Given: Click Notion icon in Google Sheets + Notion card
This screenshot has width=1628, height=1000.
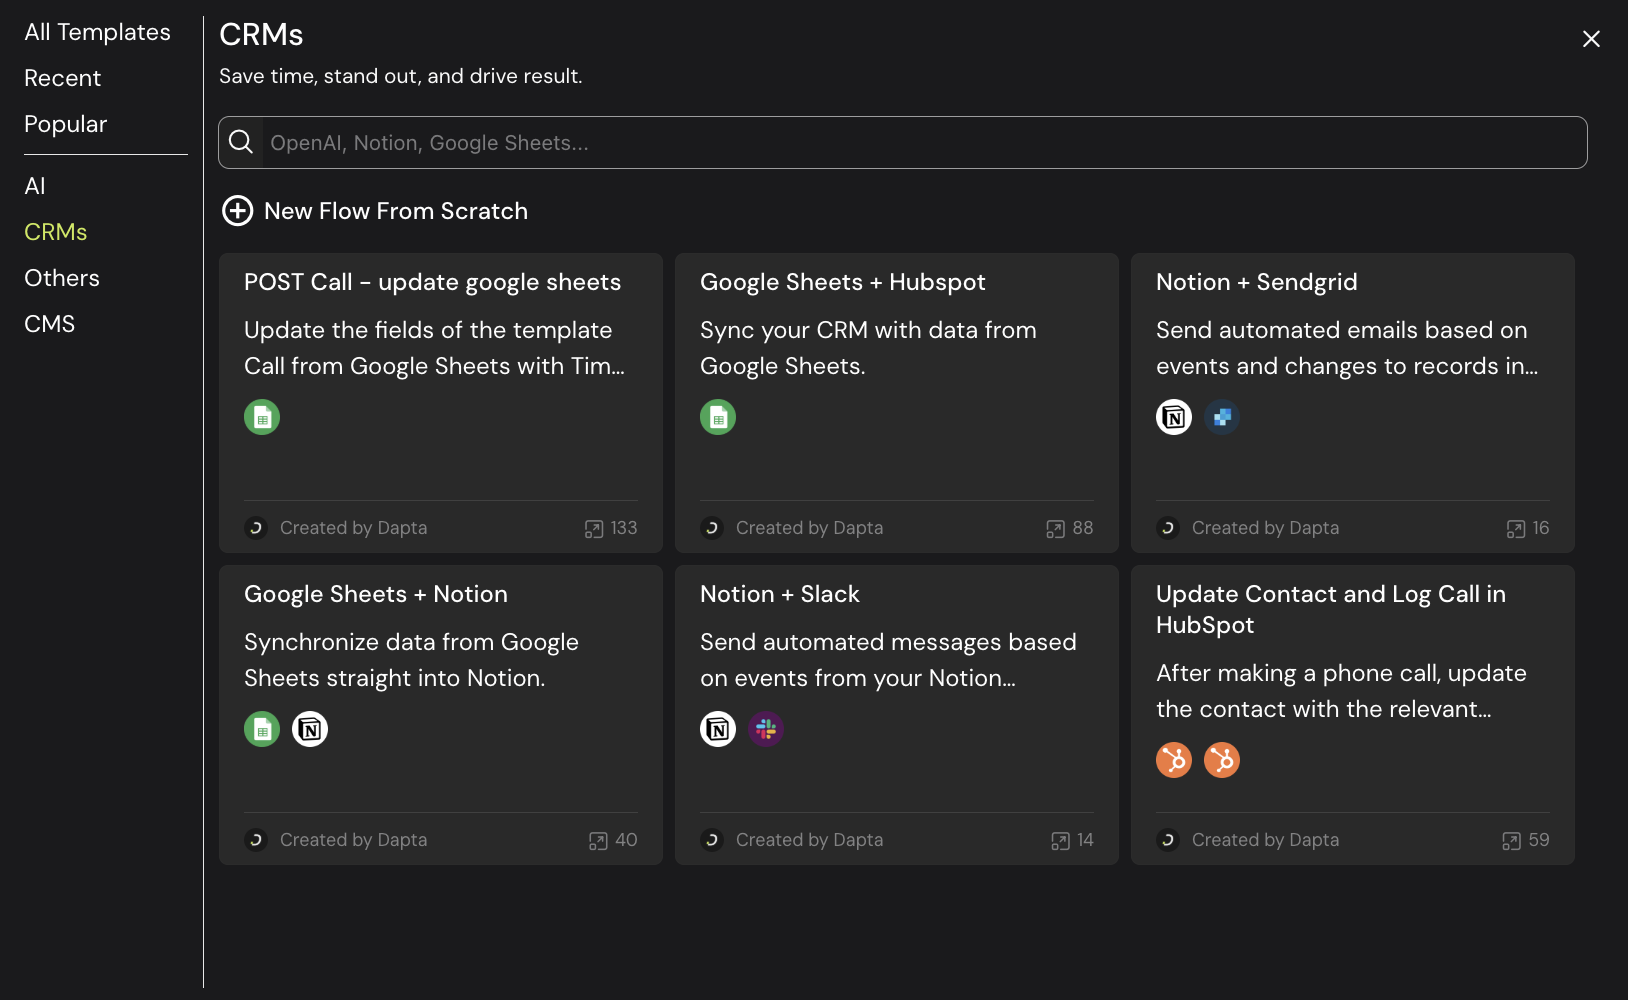Looking at the screenshot, I should tap(310, 729).
